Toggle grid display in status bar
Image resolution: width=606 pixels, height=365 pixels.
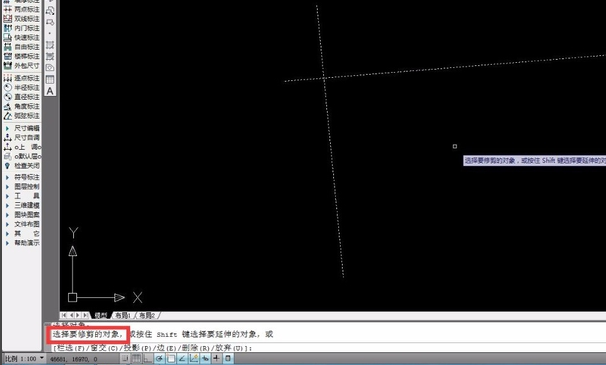coord(136,358)
